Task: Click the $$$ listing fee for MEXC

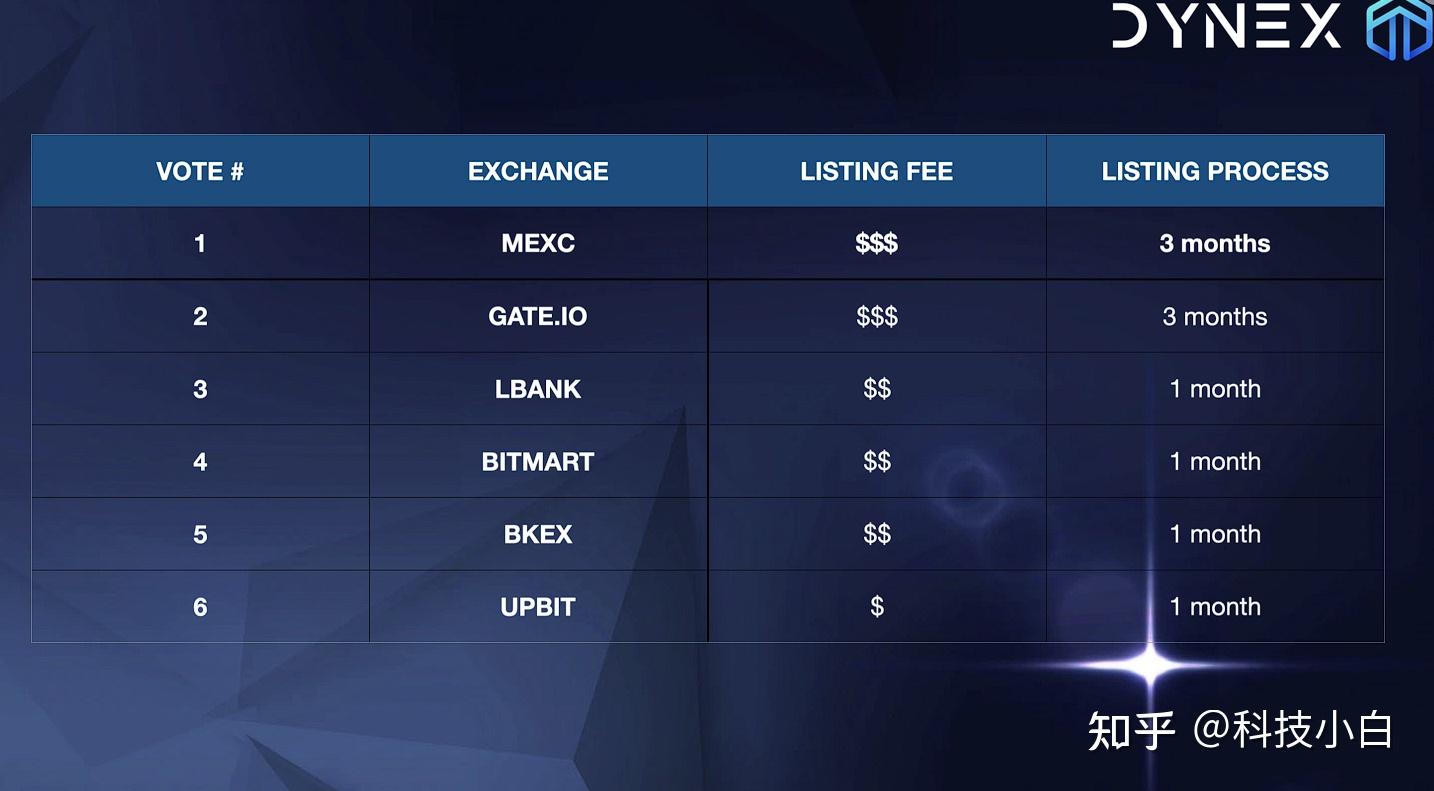Action: (876, 243)
